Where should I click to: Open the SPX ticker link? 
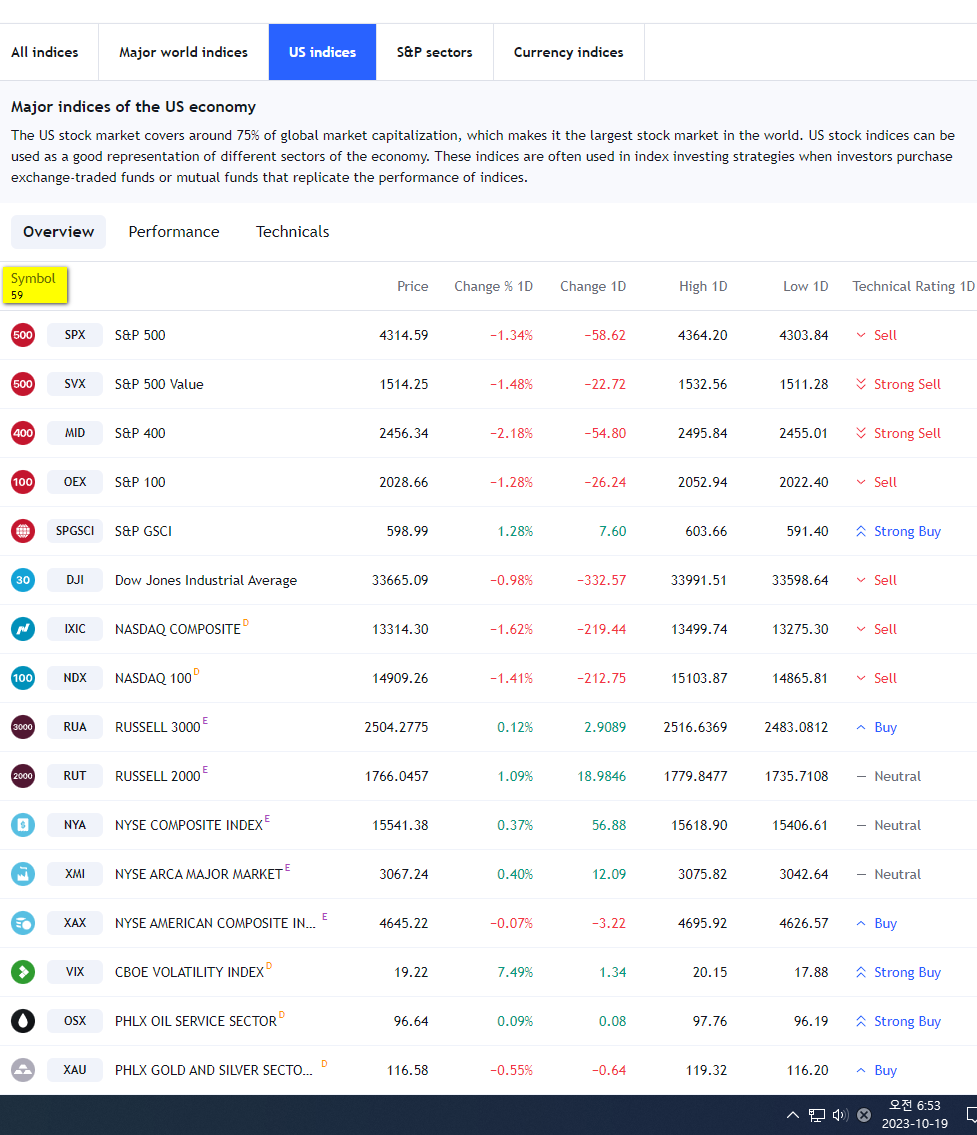click(x=75, y=335)
